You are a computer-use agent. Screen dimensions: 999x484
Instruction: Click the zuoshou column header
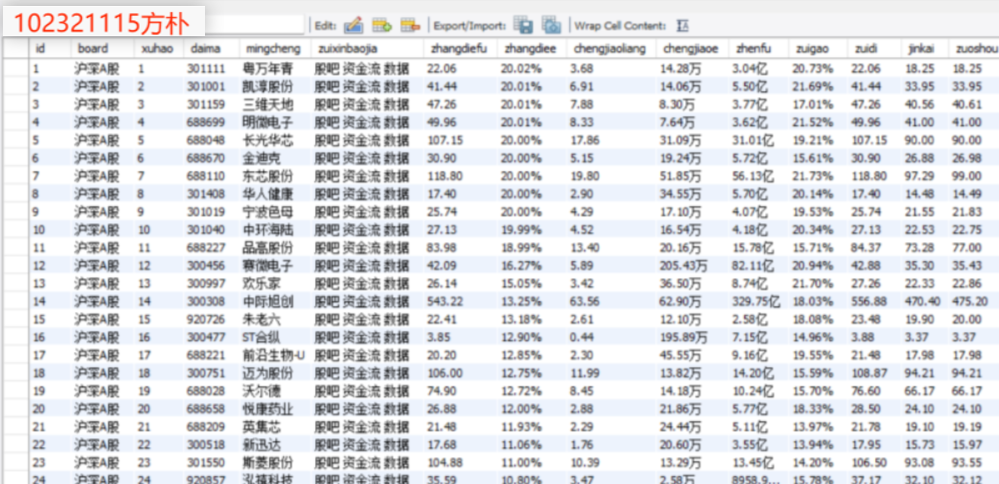(973, 48)
